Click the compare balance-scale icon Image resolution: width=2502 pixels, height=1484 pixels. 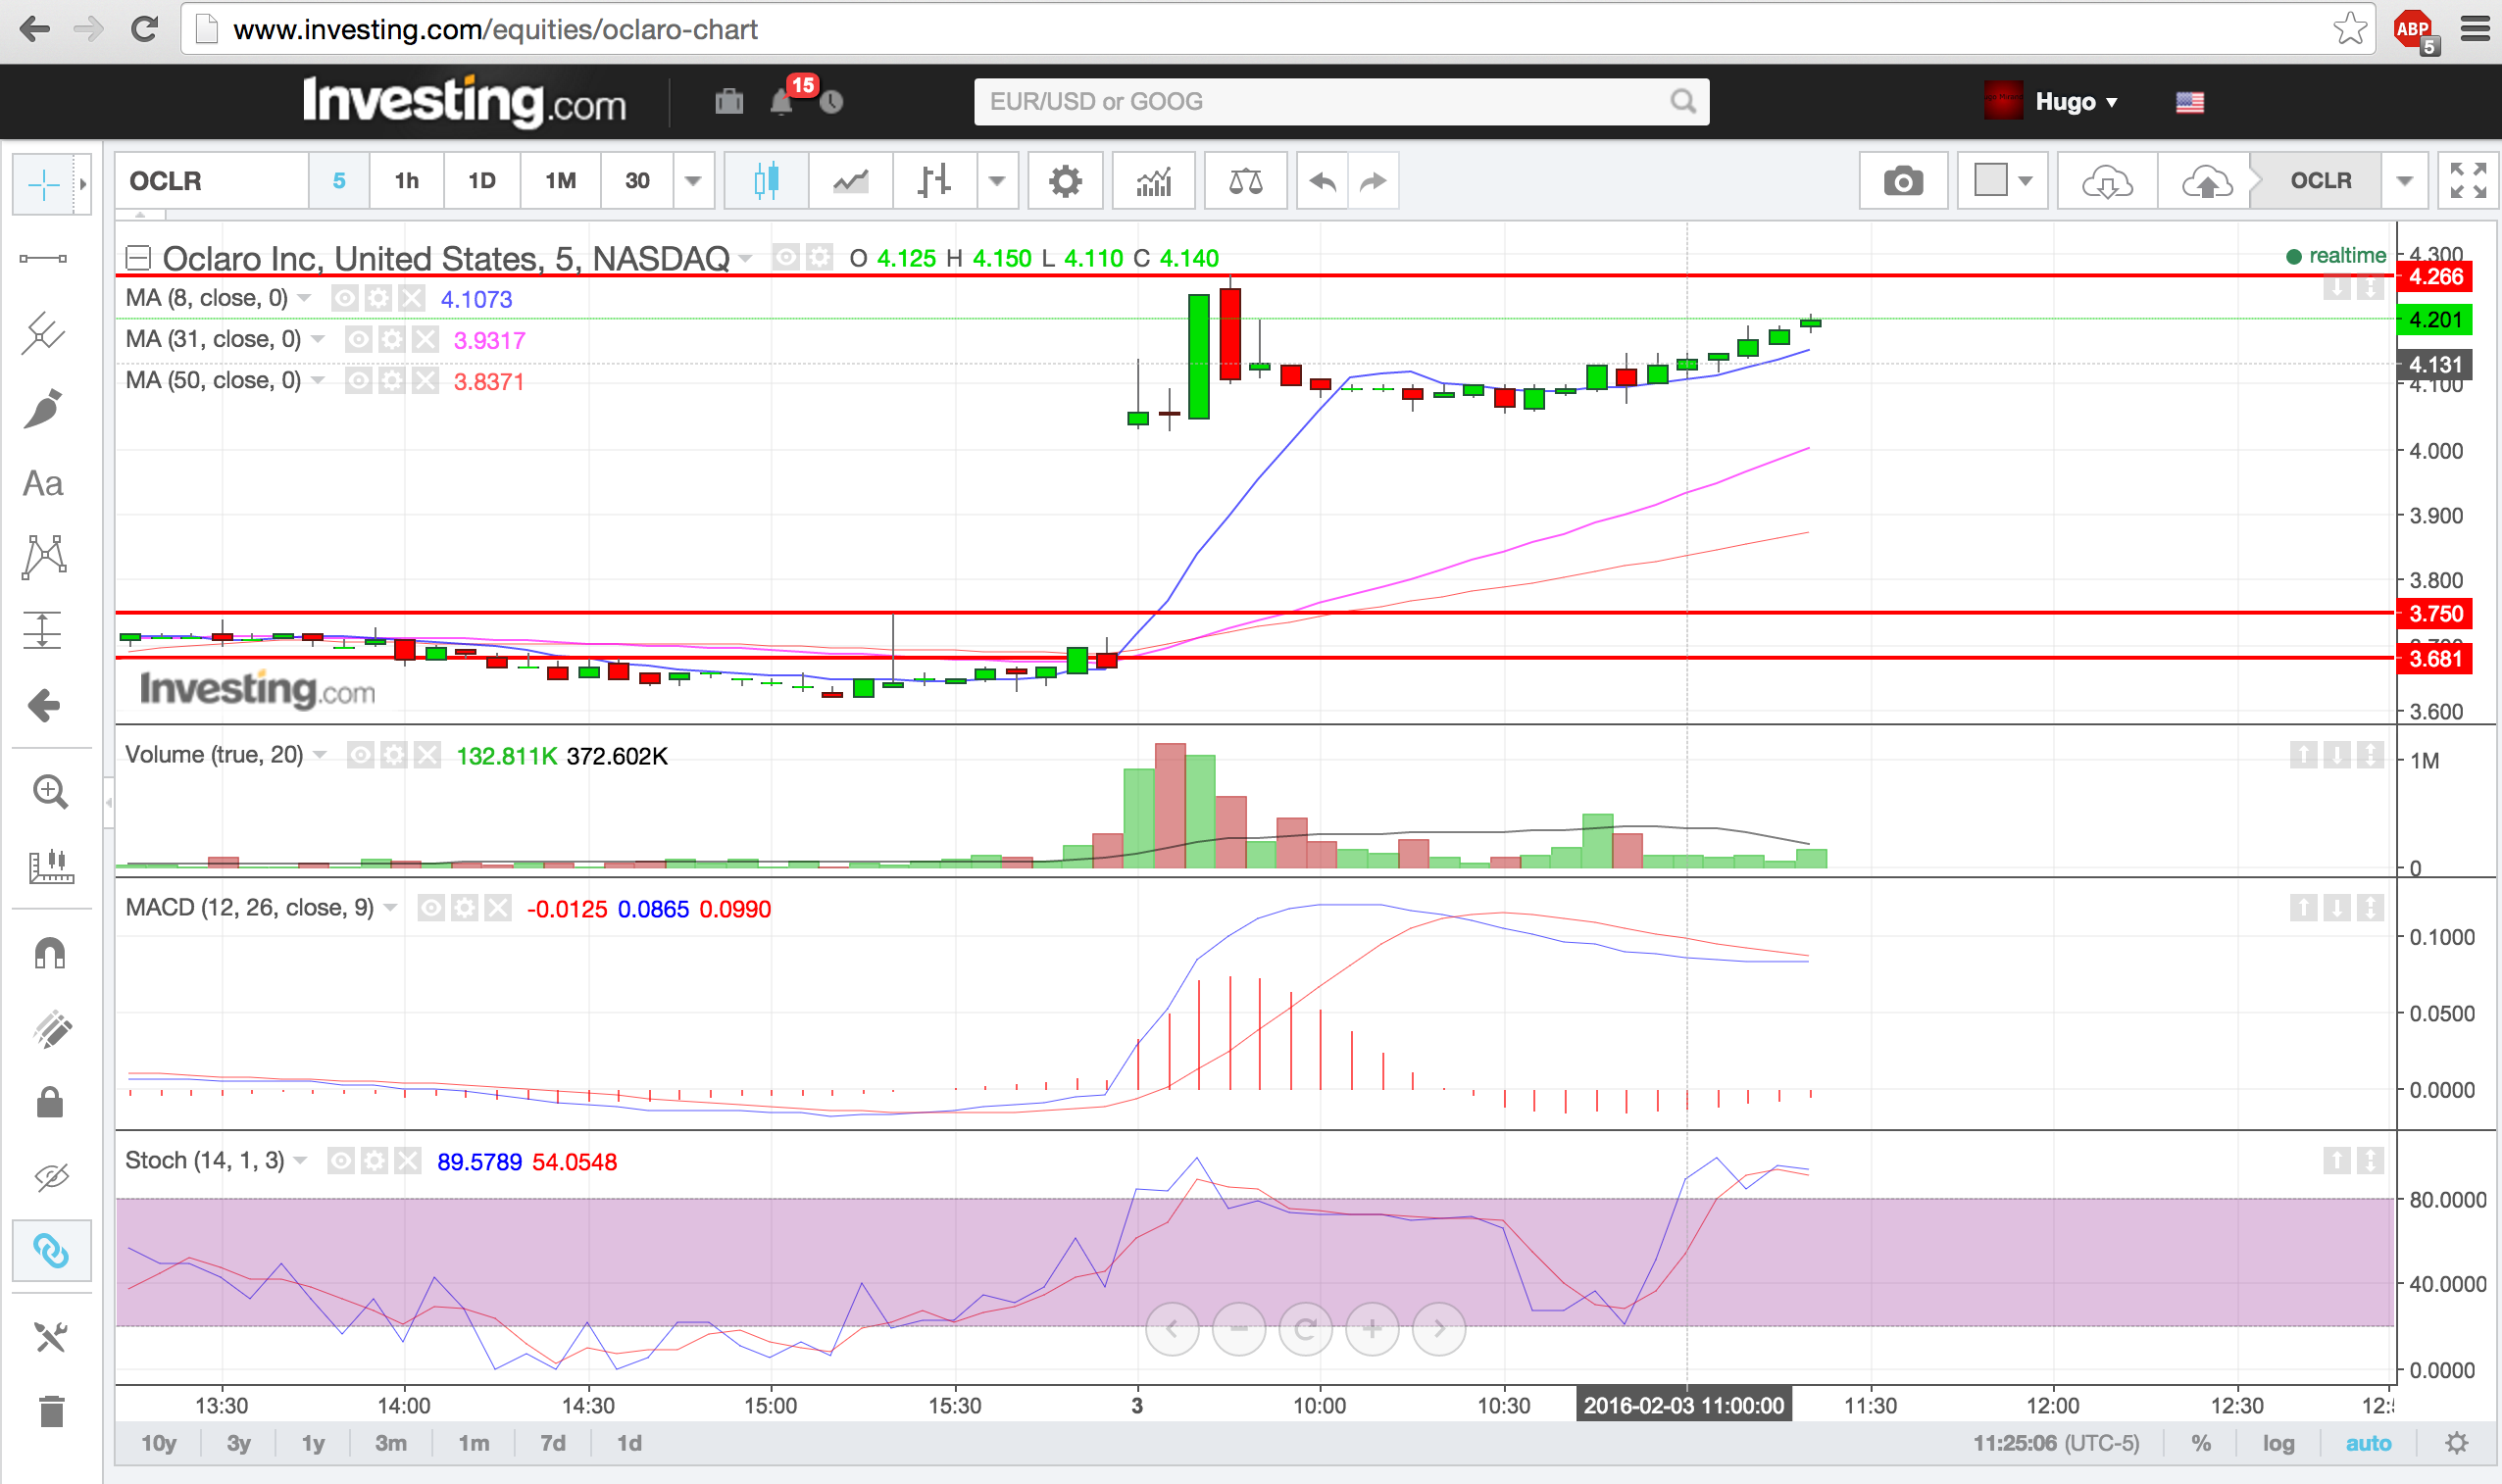1245,181
